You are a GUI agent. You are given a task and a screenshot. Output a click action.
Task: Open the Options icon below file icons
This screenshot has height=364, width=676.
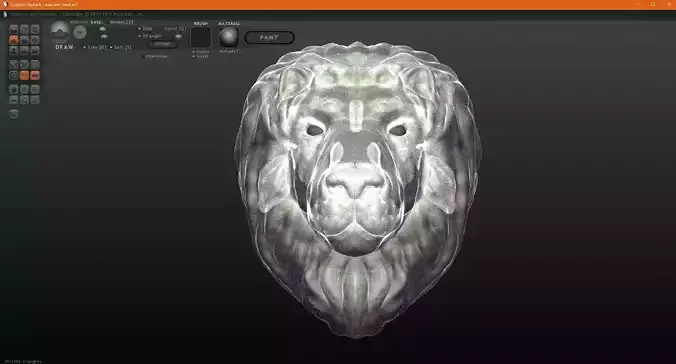tap(13, 114)
